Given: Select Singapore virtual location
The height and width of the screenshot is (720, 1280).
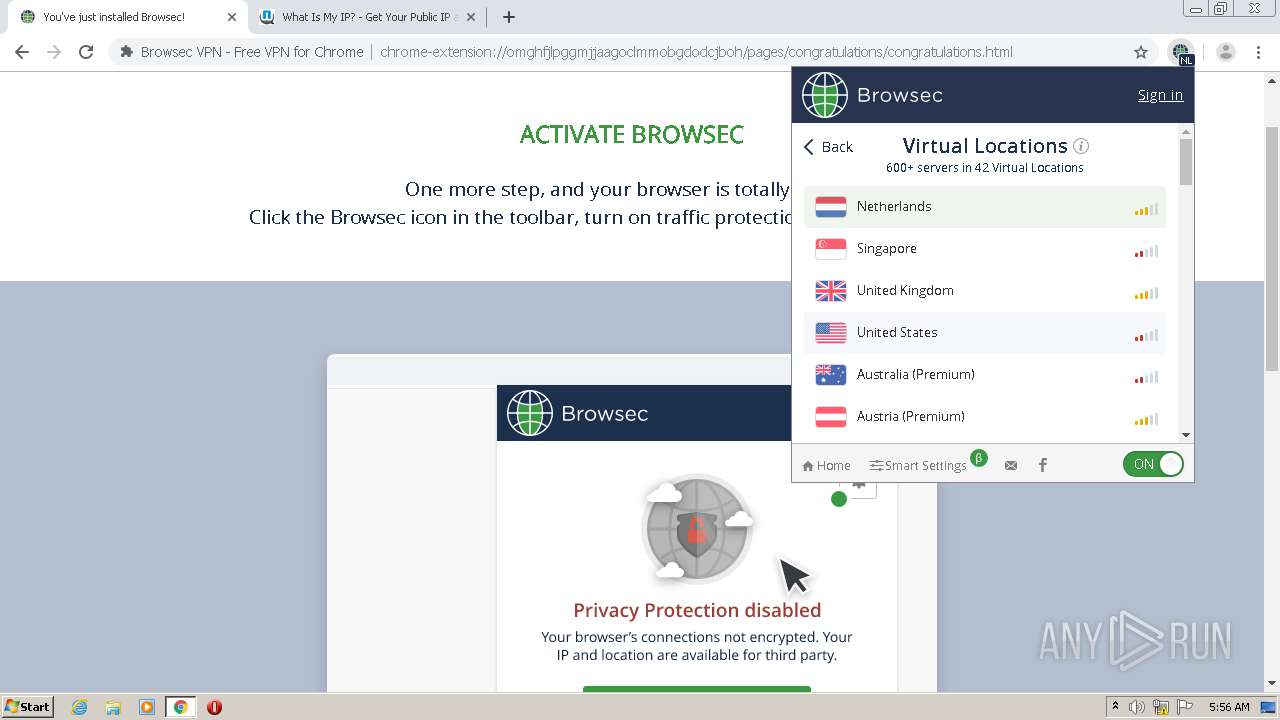Looking at the screenshot, I should point(985,249).
